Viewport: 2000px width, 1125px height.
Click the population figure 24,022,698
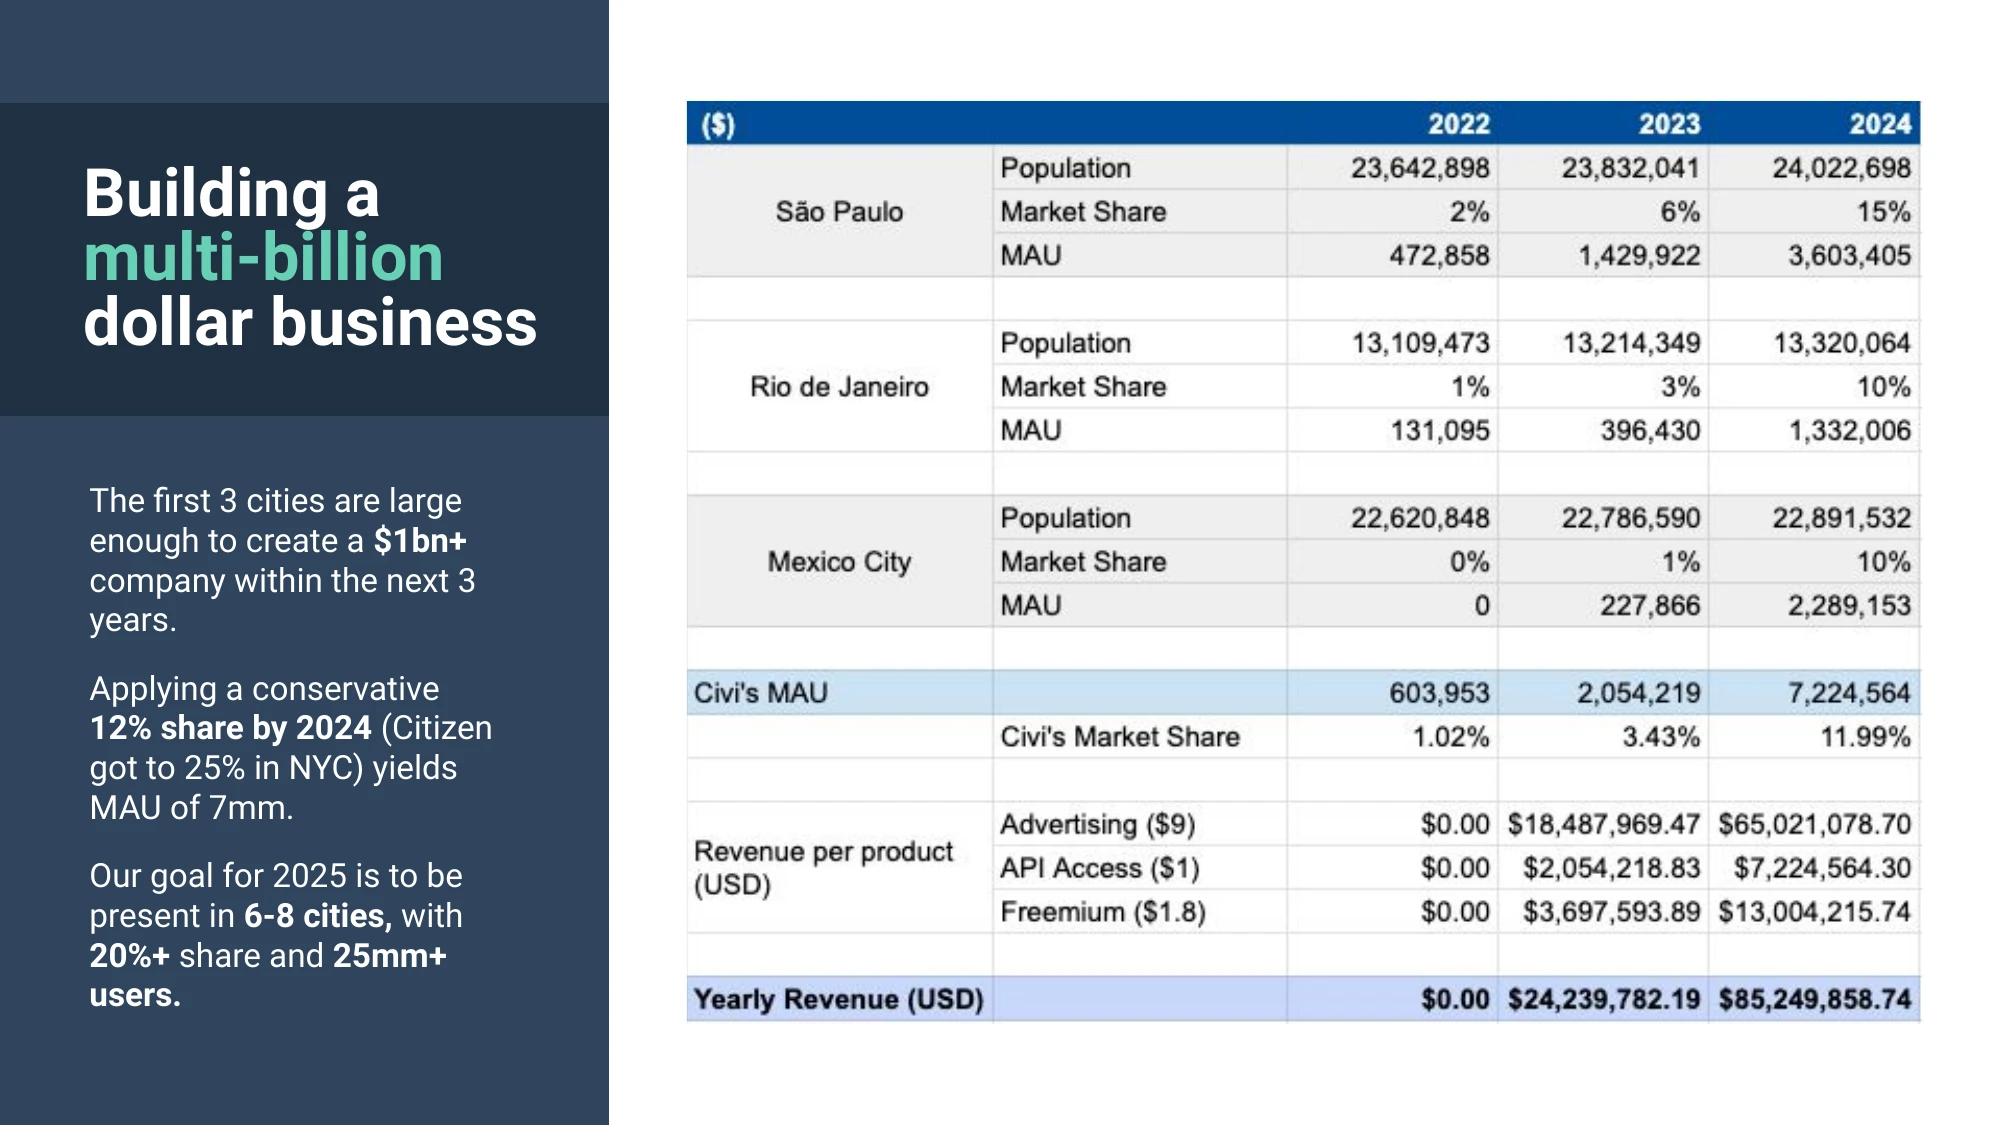coord(1842,168)
